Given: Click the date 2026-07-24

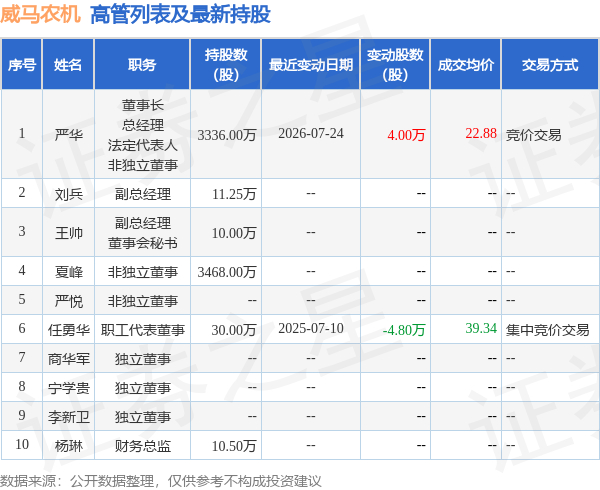Looking at the screenshot, I should click(311, 133).
